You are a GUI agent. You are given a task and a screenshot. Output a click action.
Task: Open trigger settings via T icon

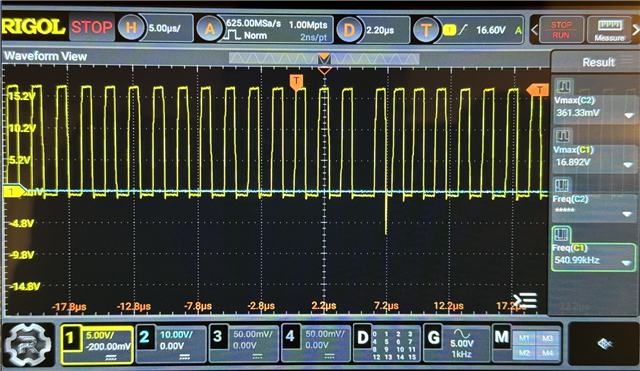point(426,30)
